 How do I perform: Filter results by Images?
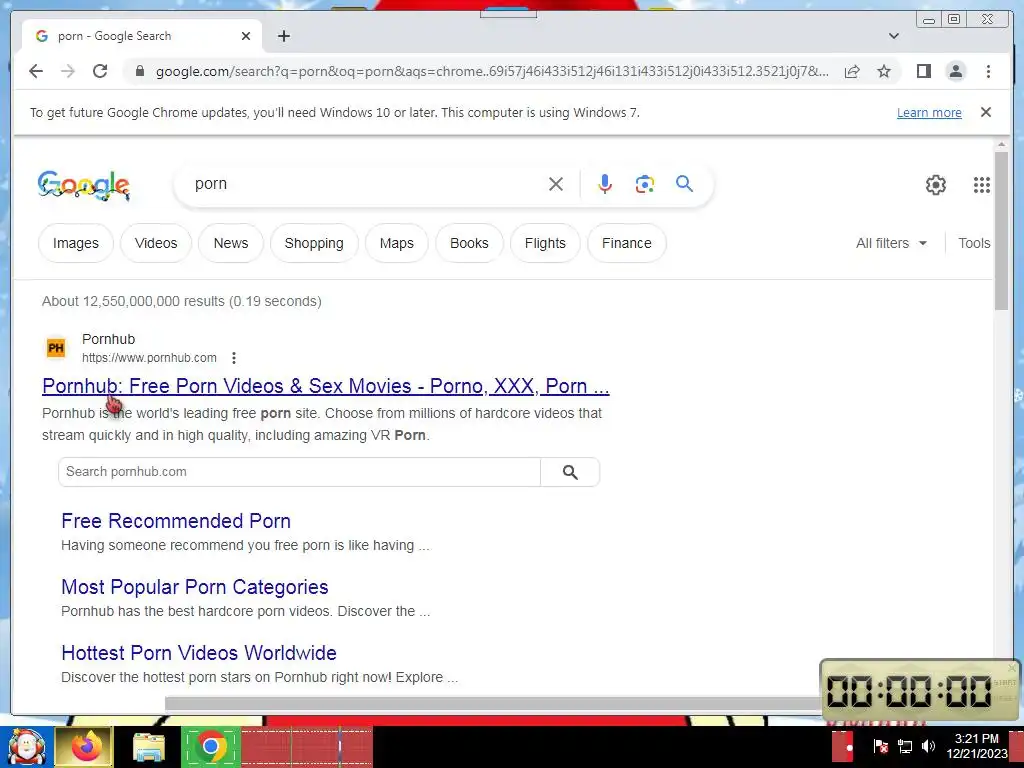click(76, 243)
